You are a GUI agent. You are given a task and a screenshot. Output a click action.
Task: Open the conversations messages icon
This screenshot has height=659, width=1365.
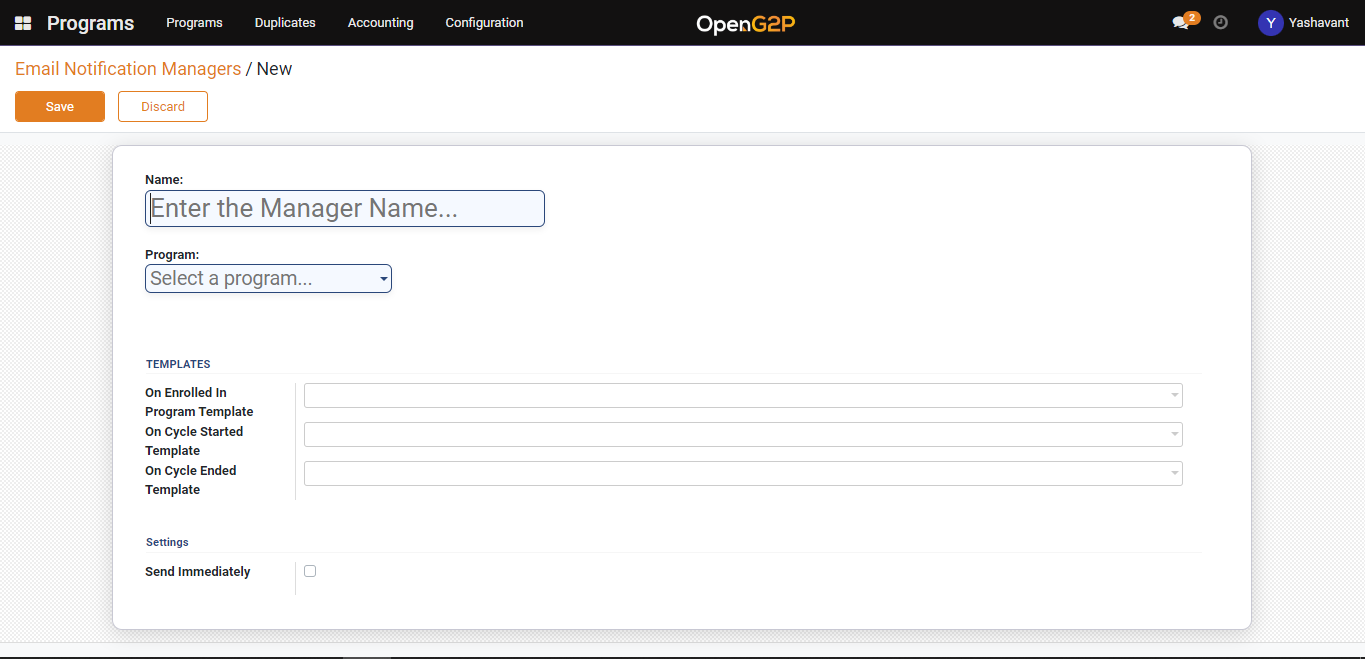pos(1181,23)
